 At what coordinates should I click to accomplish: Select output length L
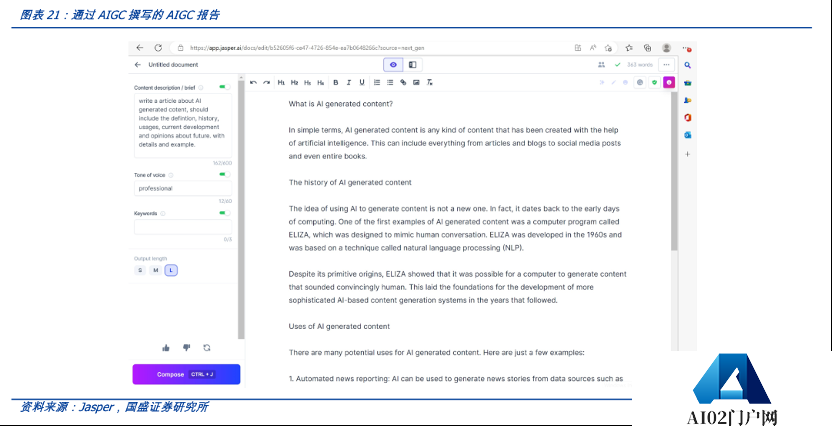click(171, 270)
